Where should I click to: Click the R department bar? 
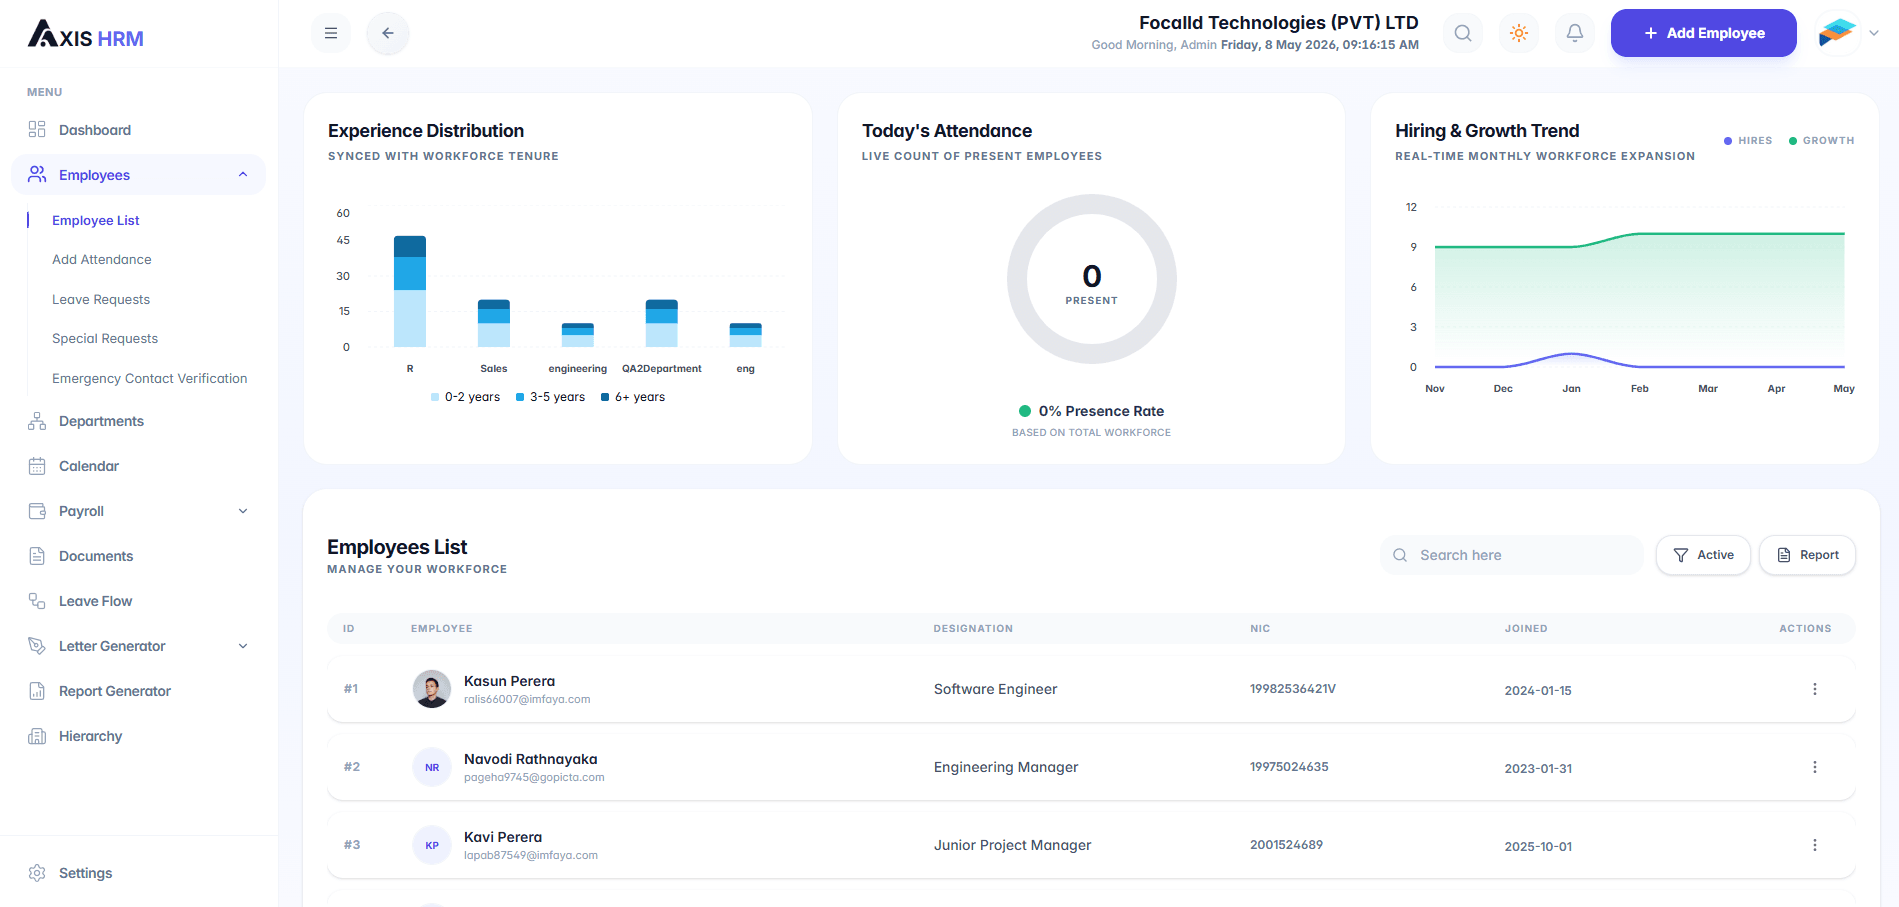pyautogui.click(x=410, y=291)
